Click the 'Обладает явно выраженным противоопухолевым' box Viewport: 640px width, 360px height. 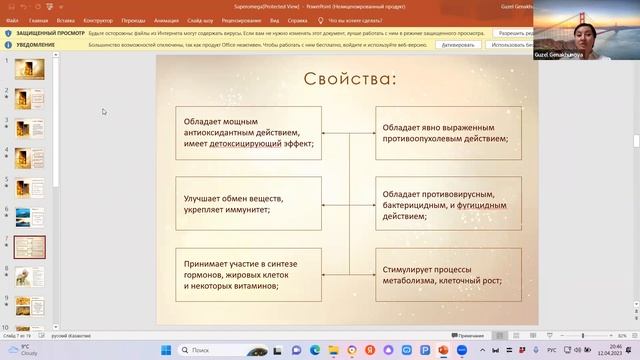pyautogui.click(x=448, y=133)
